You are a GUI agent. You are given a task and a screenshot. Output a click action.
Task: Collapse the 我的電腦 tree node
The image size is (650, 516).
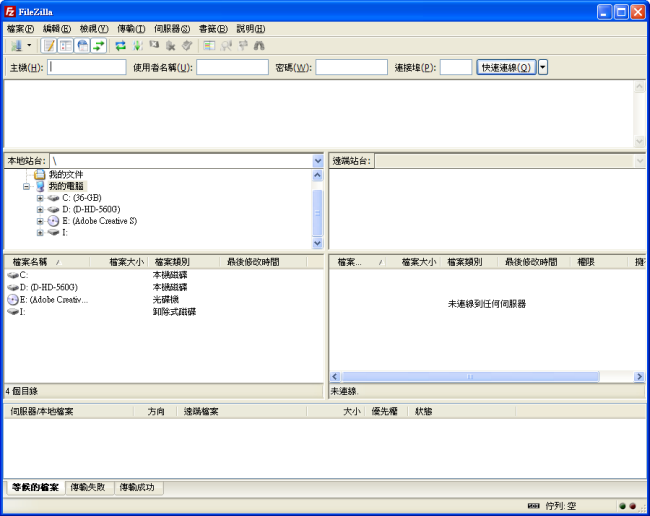(27, 187)
